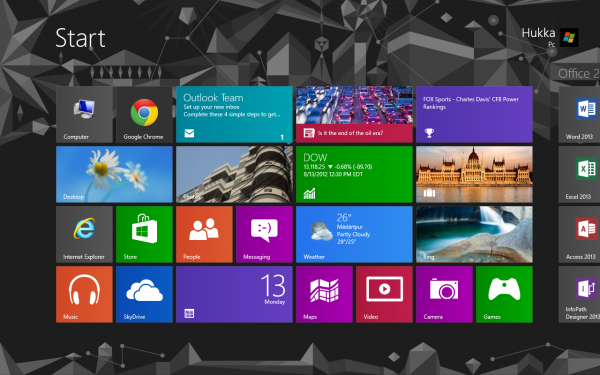Viewport: 600px width, 375px height.
Task: Open the Video tile
Action: point(384,294)
